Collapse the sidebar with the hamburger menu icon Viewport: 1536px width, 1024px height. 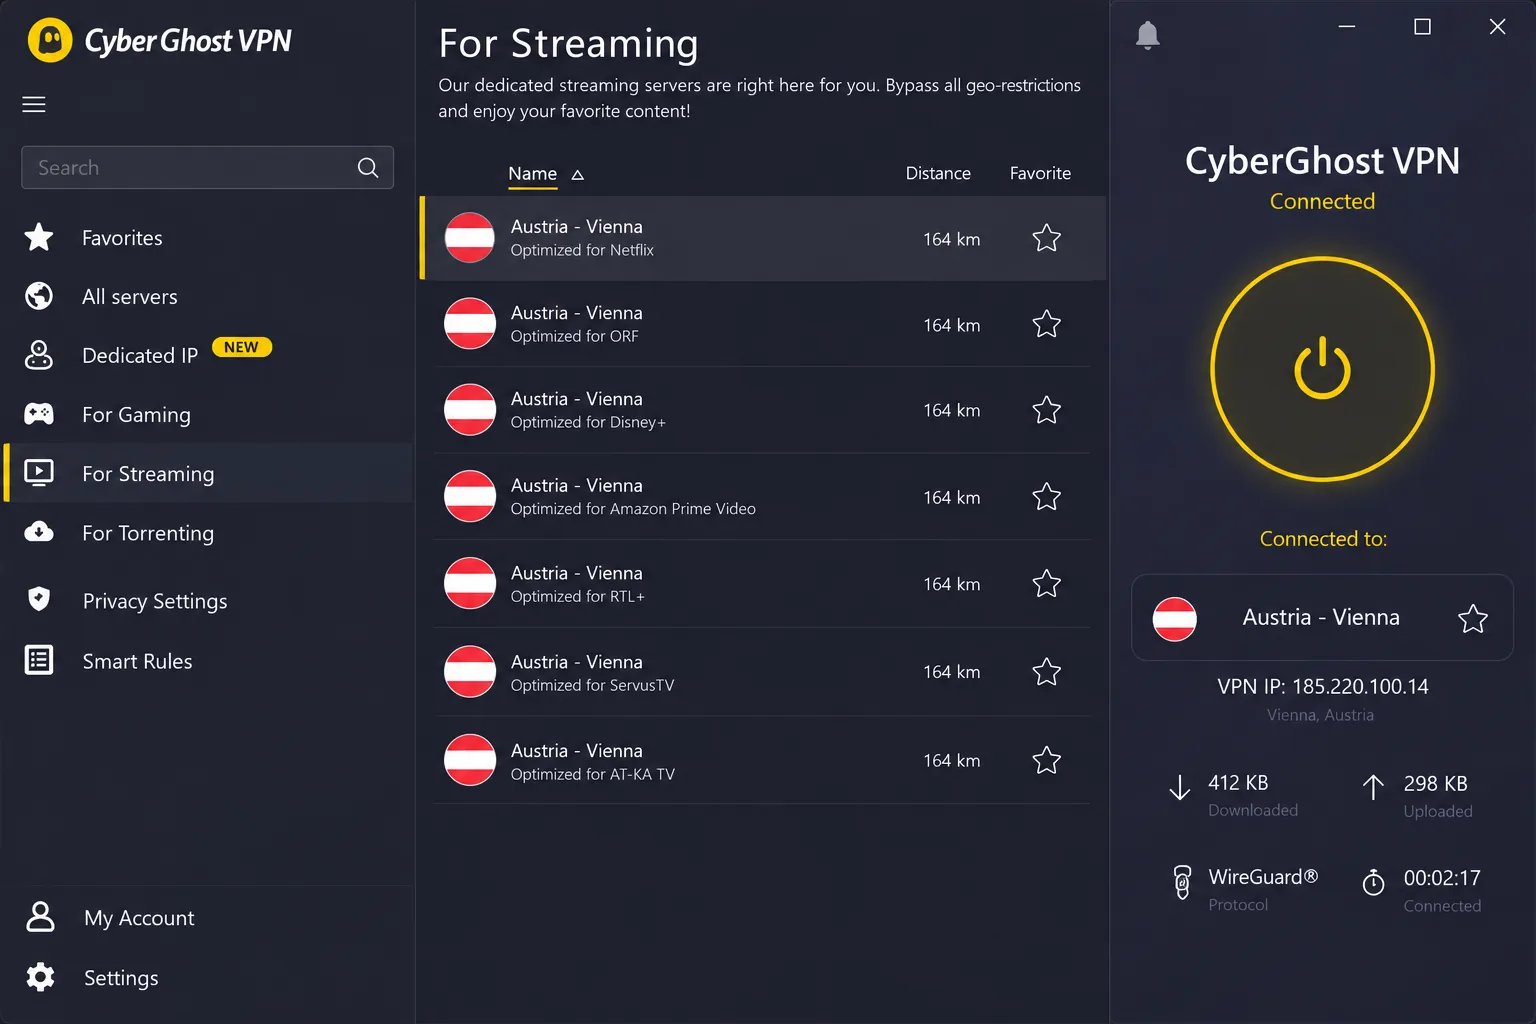point(34,104)
